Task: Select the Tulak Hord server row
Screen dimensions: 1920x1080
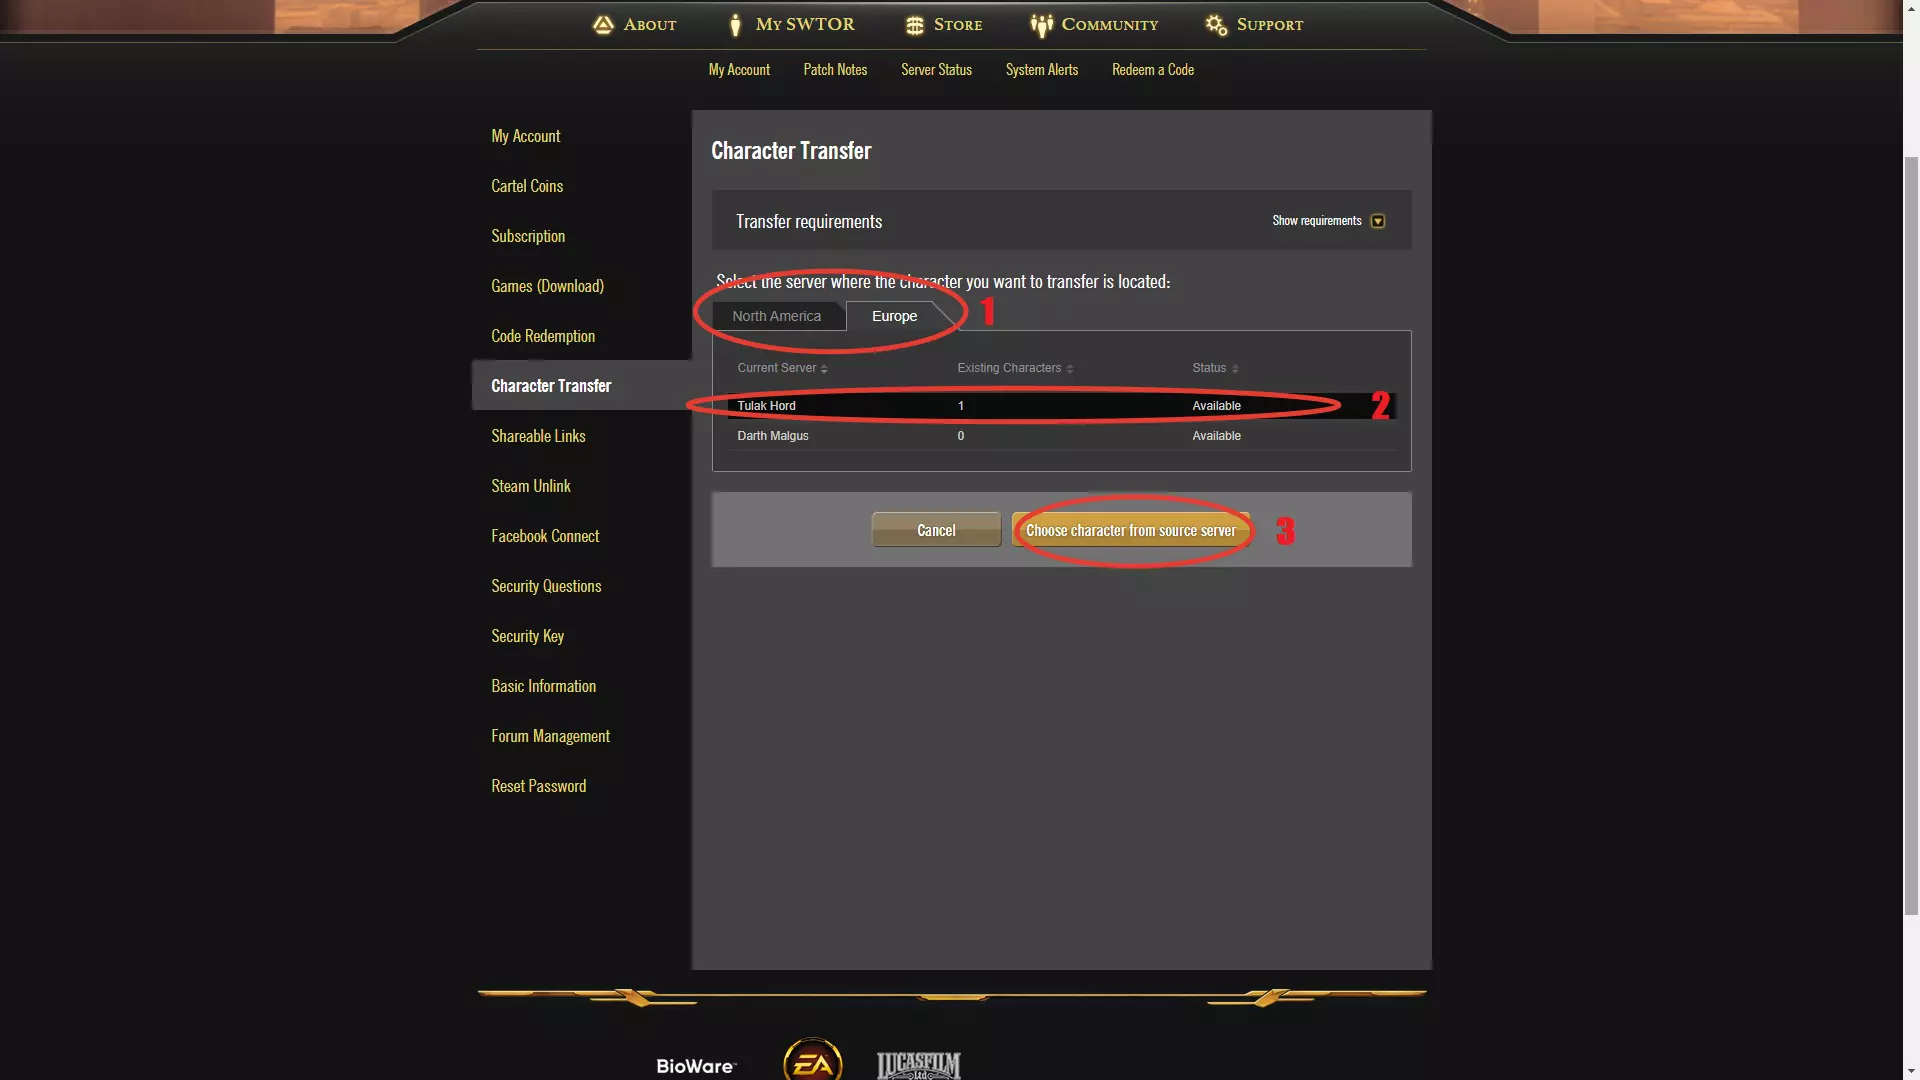Action: point(1061,406)
